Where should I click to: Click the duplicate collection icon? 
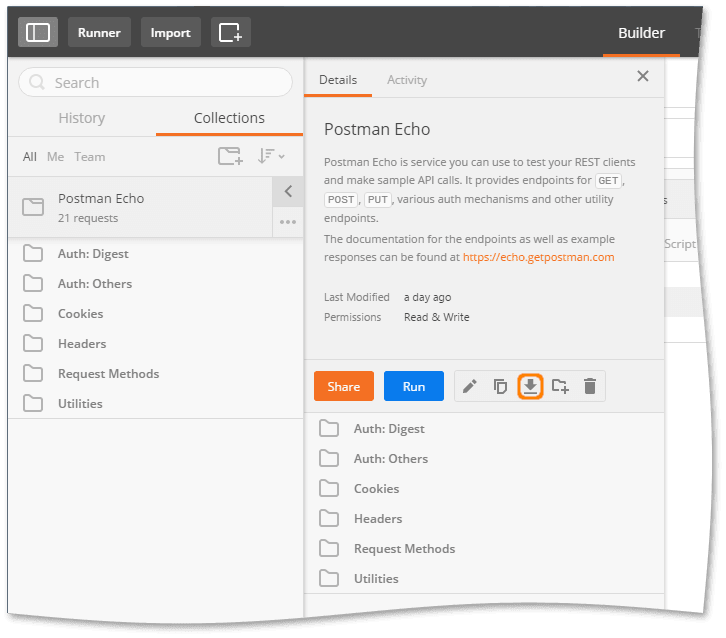tap(500, 386)
